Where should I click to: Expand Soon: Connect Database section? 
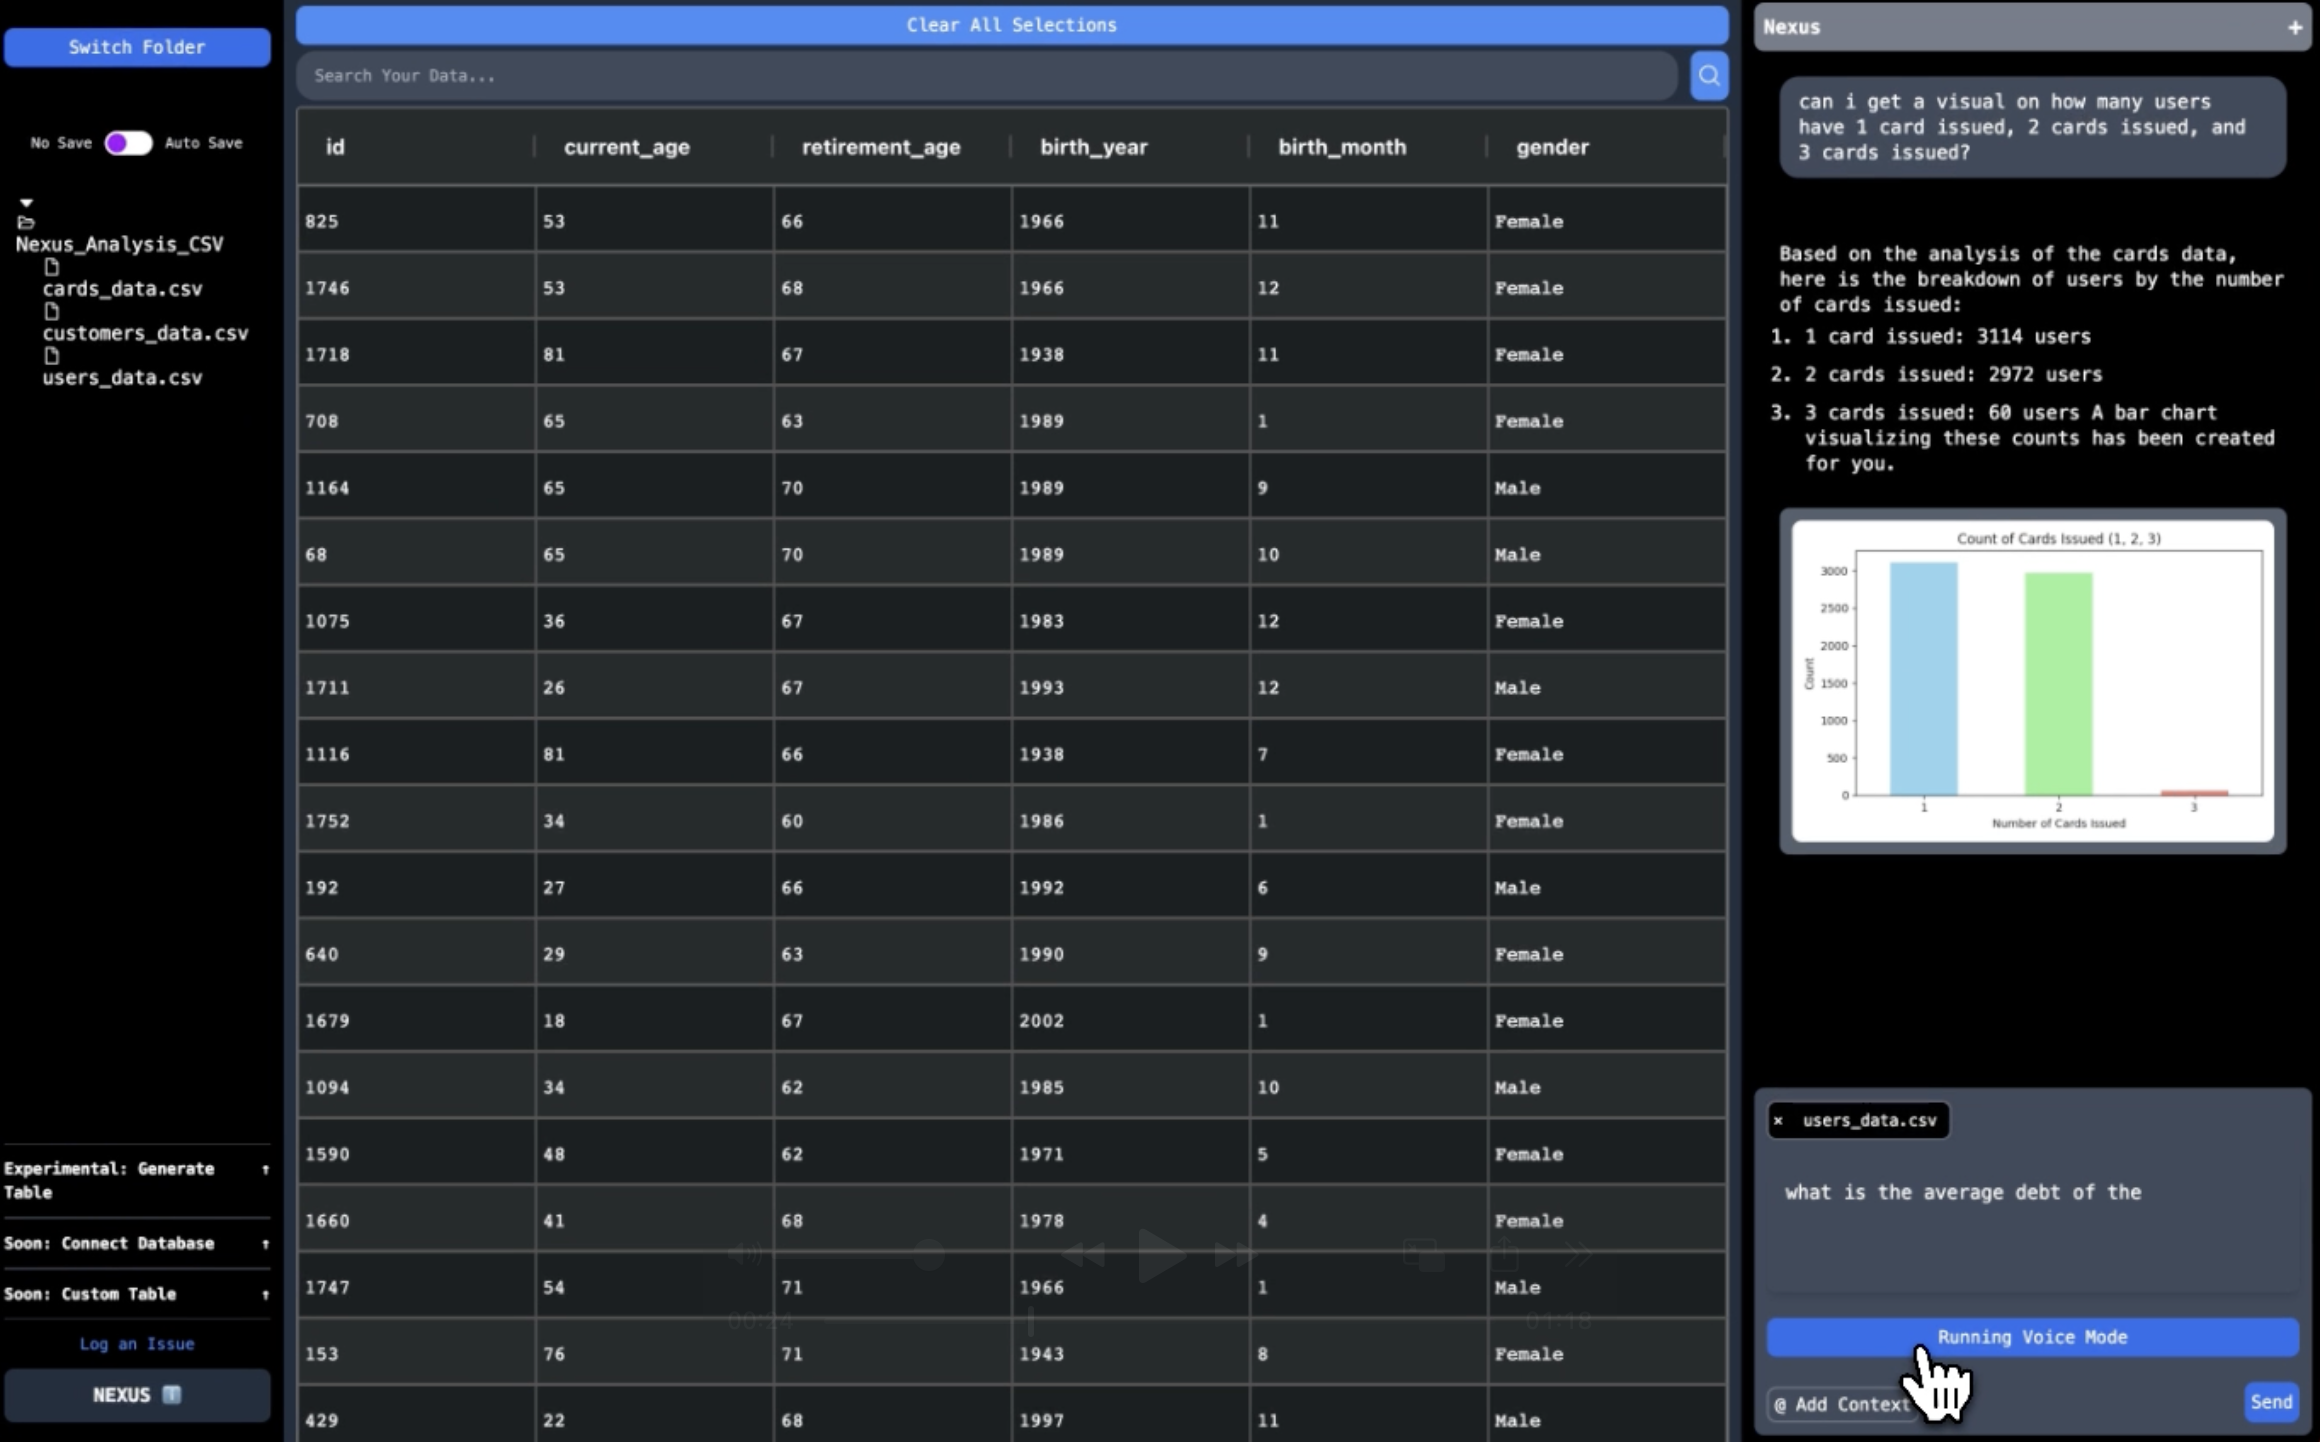[265, 1244]
